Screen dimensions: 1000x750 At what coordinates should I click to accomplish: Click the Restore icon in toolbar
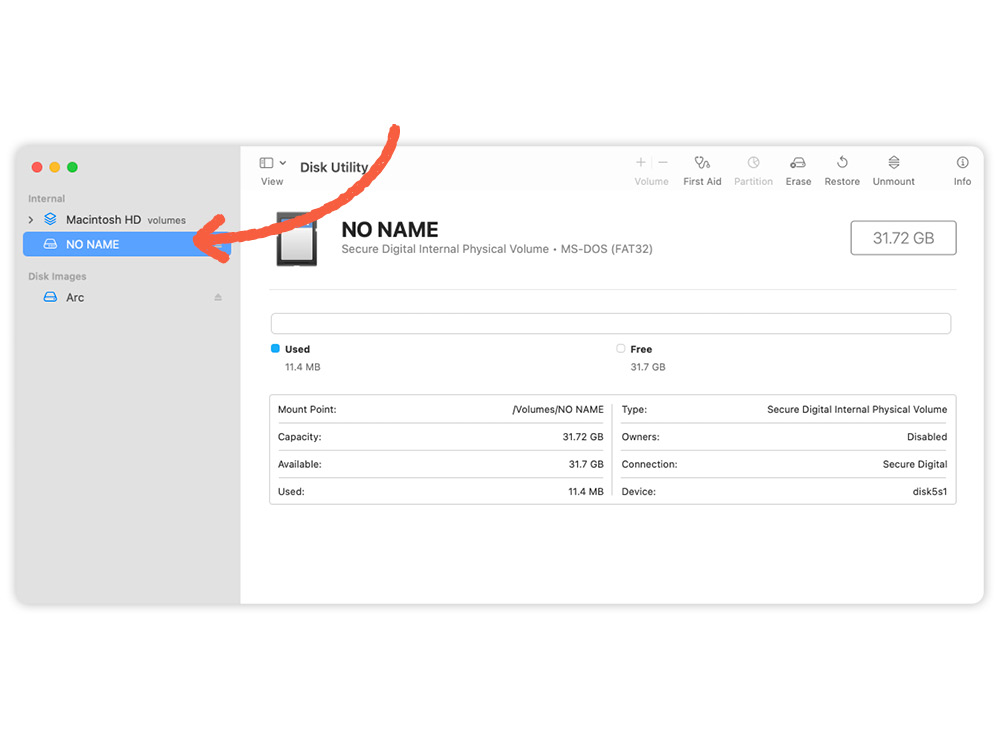(842, 163)
